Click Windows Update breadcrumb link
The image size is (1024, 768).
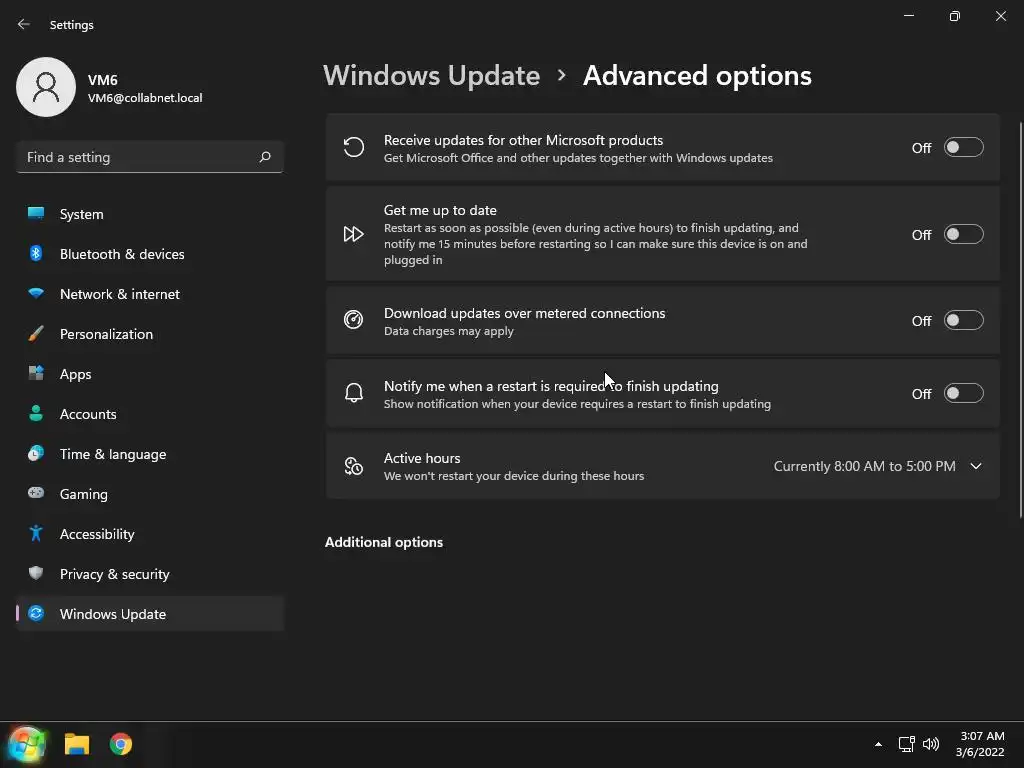tap(432, 76)
